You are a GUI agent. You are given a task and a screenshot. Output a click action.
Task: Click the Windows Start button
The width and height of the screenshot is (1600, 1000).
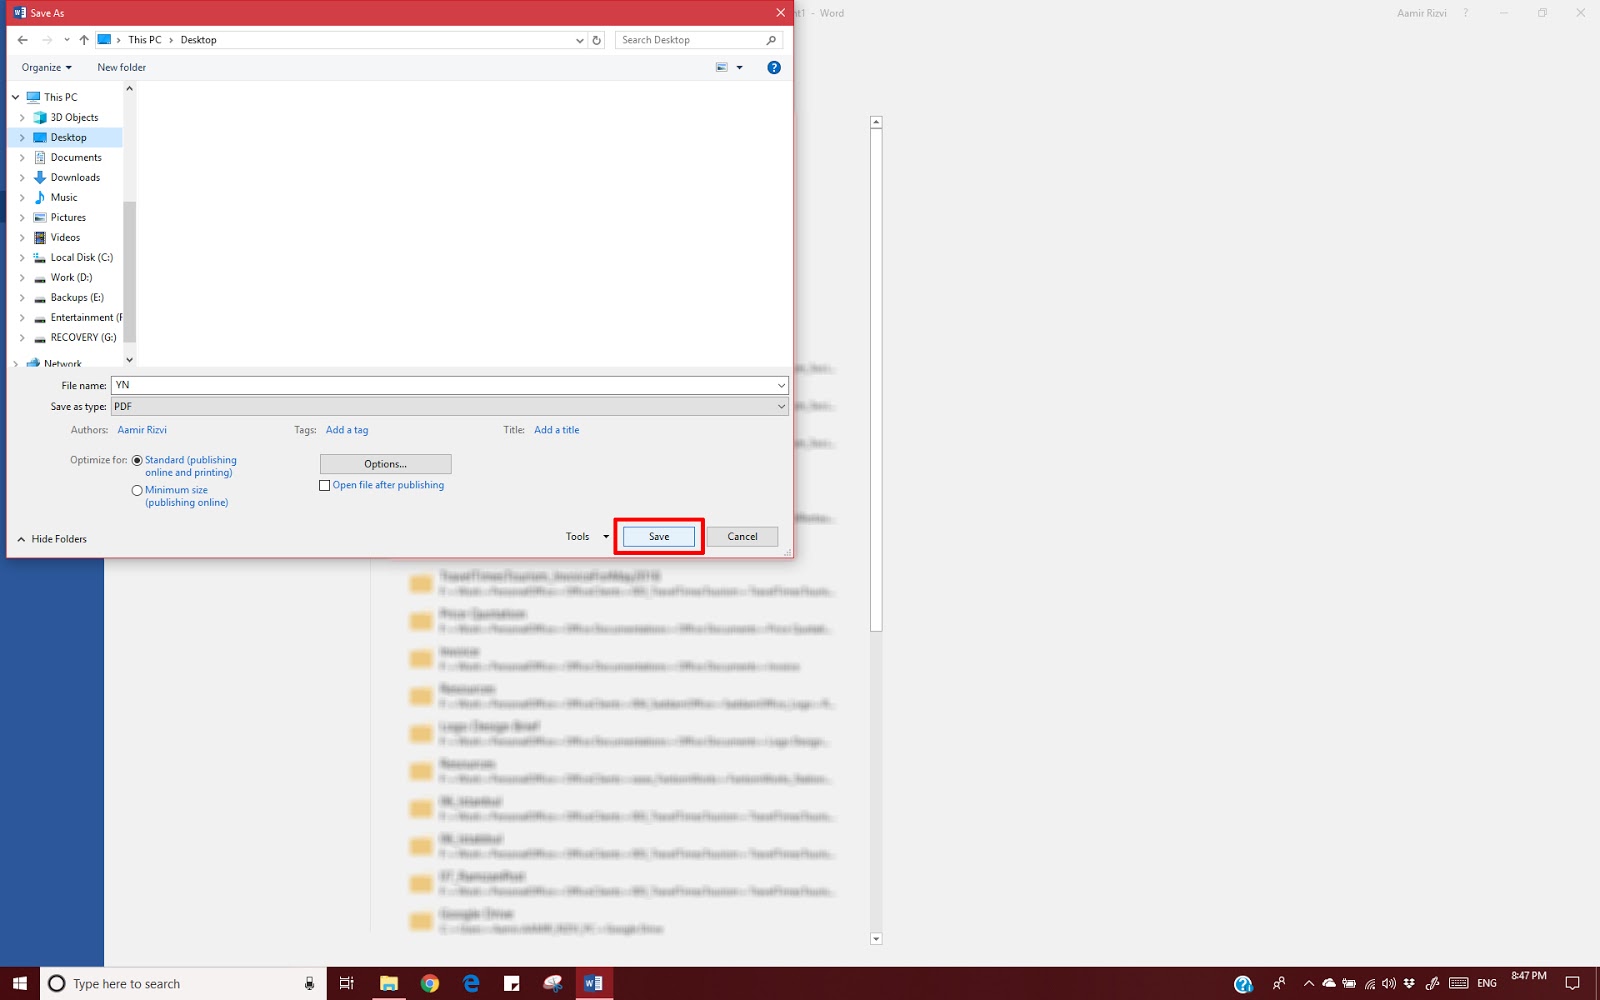[x=20, y=984]
